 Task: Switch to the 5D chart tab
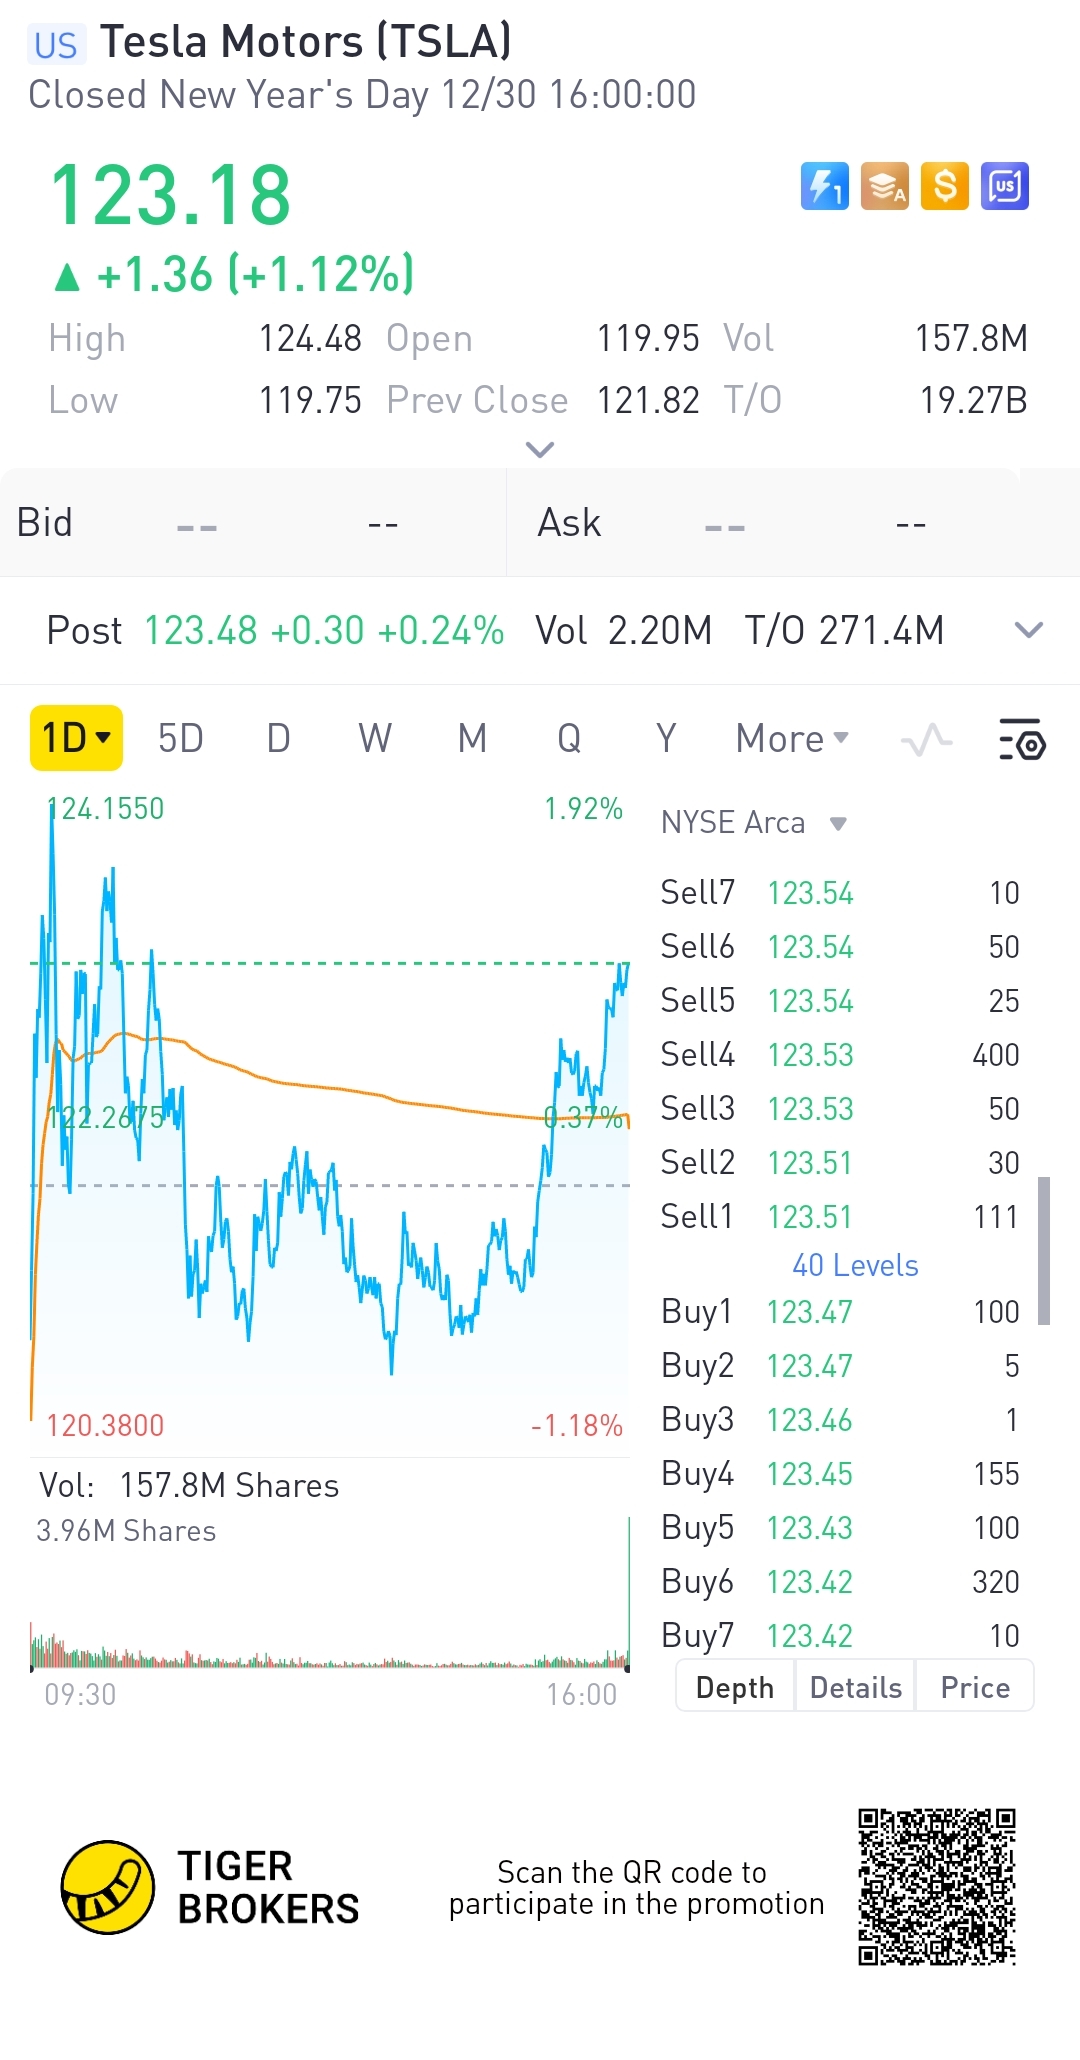click(181, 739)
